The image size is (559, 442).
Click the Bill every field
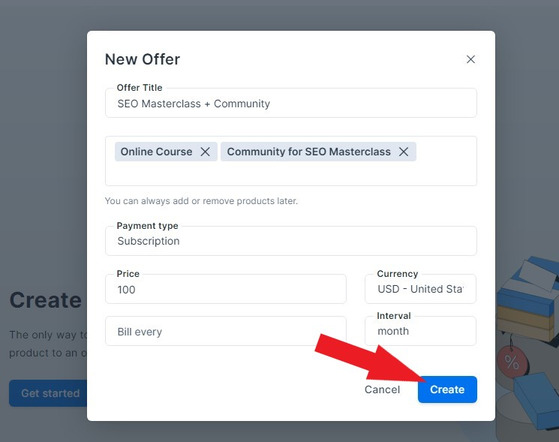[226, 331]
